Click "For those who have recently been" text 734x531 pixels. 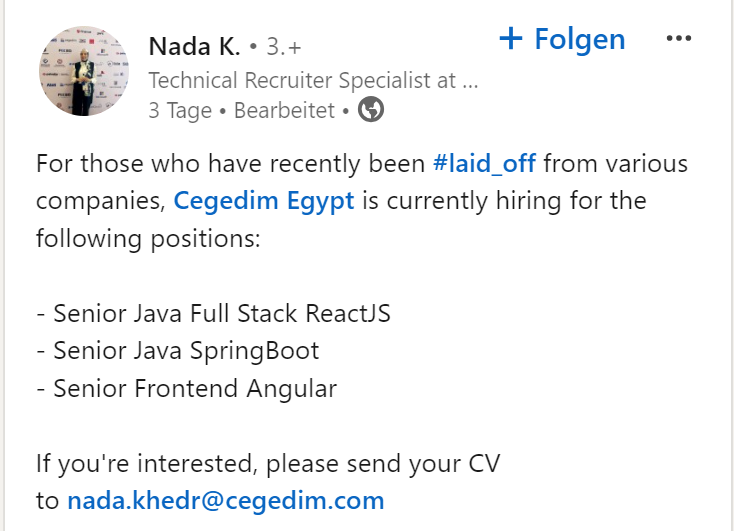(230, 163)
